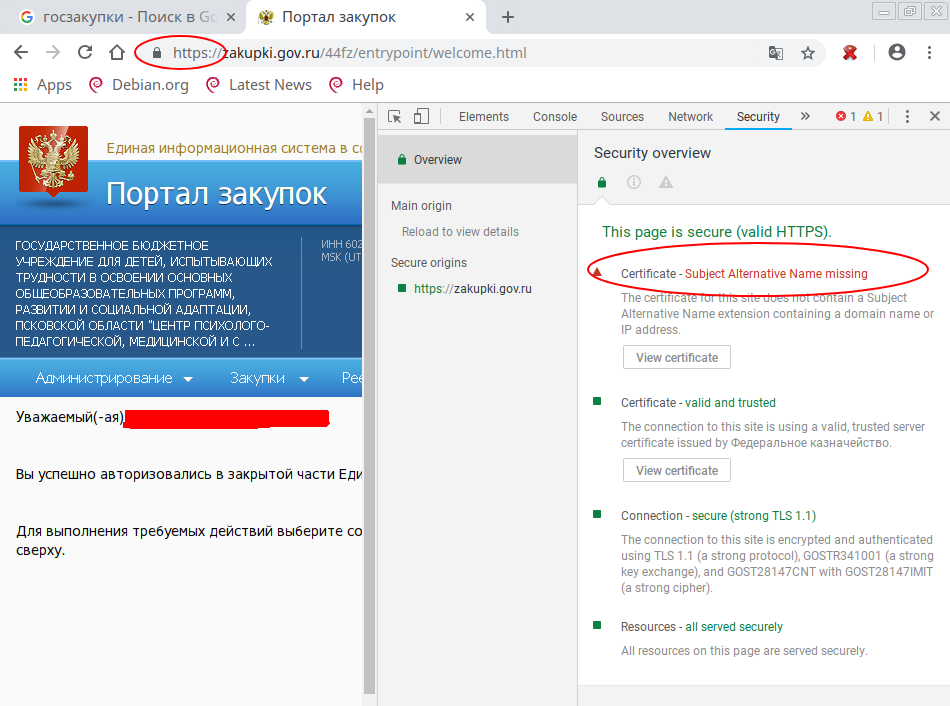Screen dimensions: 950x706
Task: Click the red error count indicator
Action: tap(846, 116)
